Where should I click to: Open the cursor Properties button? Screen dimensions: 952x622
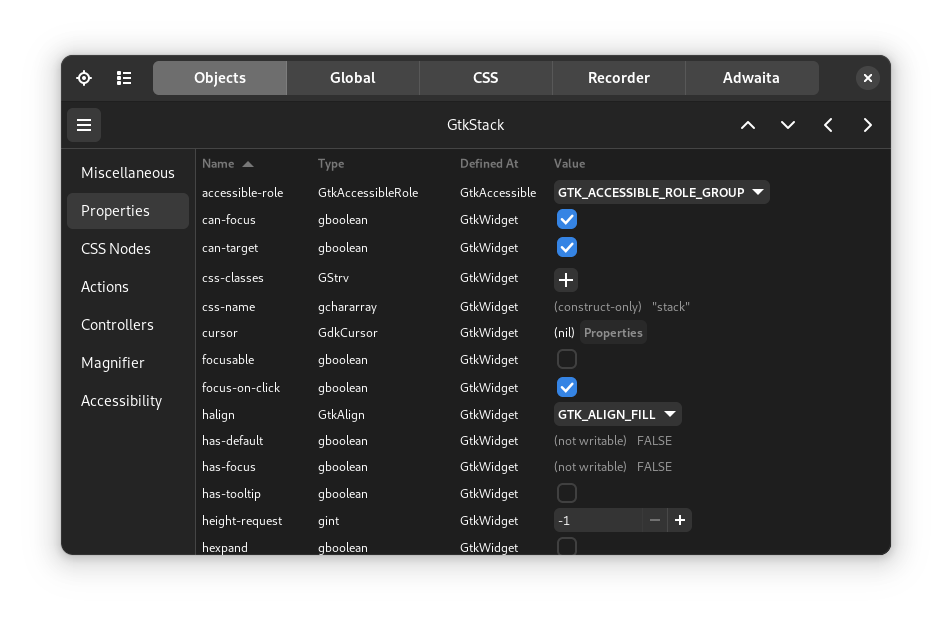tap(613, 332)
